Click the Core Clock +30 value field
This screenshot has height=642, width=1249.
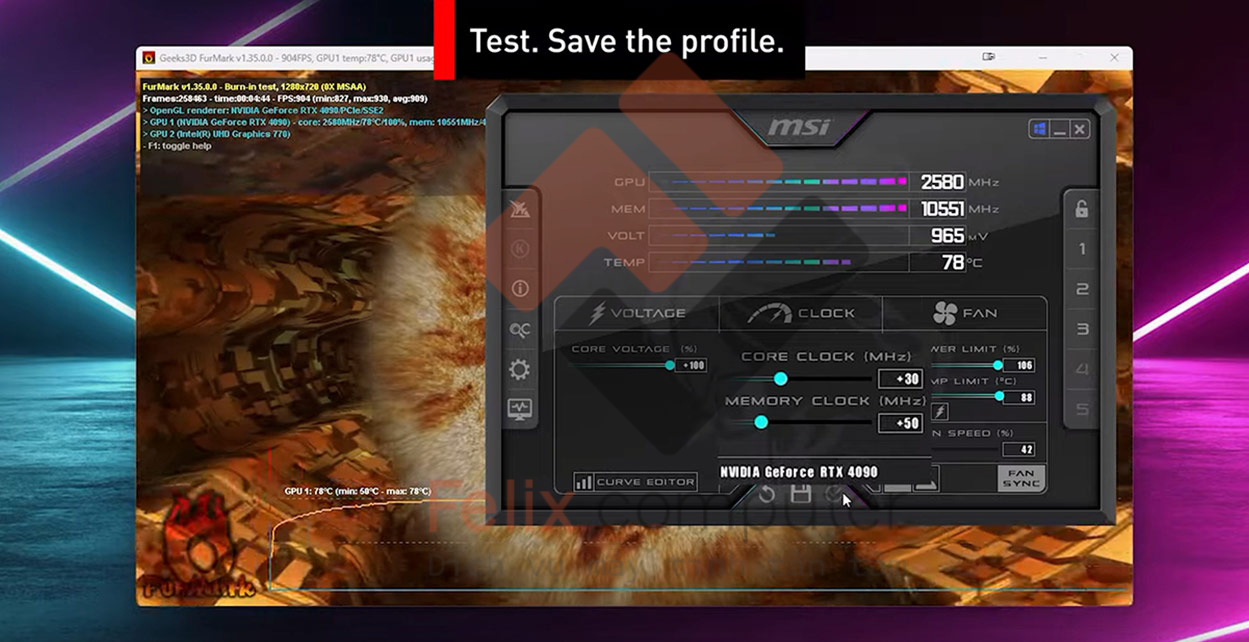pos(898,379)
